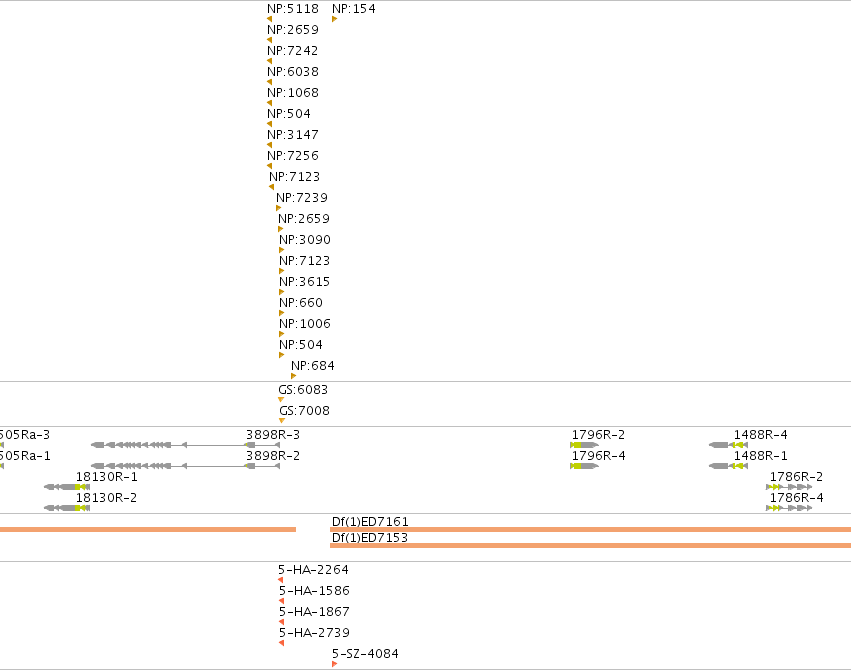This screenshot has height=670, width=851.
Task: Select the NP:7256 arrow glyph
Action: point(270,167)
